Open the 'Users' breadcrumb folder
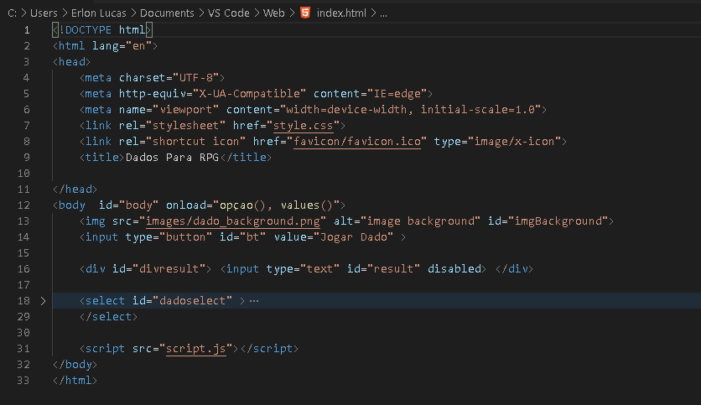 [x=46, y=11]
